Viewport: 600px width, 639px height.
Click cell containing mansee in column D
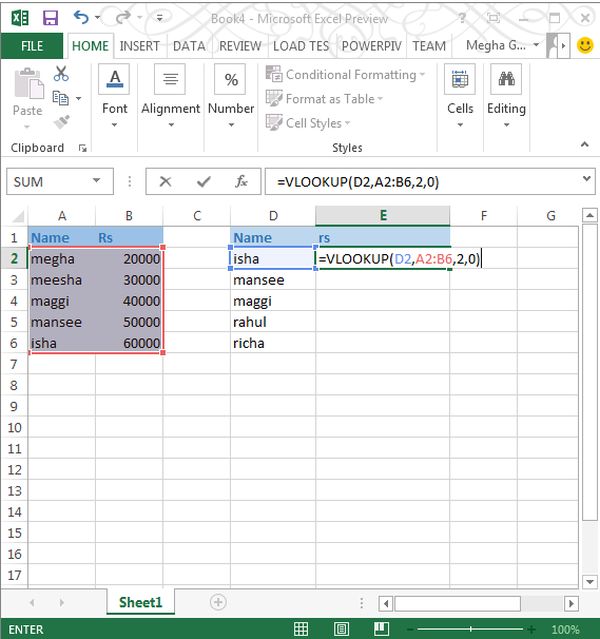click(x=273, y=280)
